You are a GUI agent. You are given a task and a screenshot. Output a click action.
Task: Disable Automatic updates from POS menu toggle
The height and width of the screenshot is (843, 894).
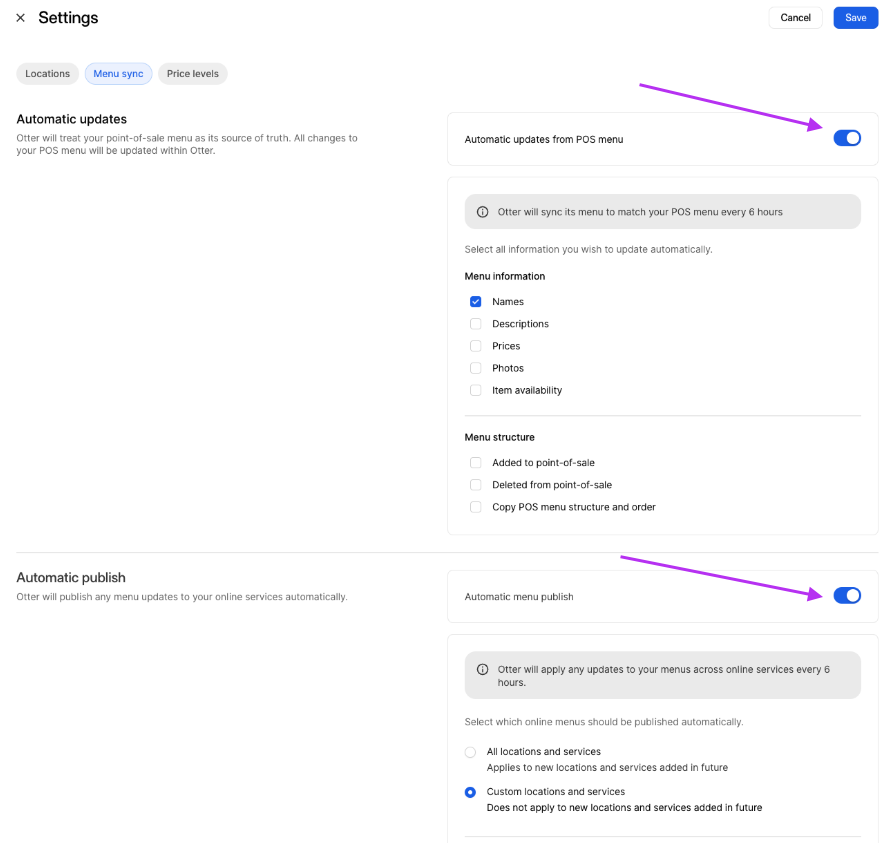(846, 139)
